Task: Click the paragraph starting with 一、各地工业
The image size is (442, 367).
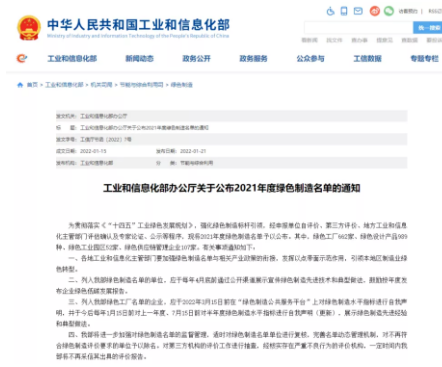Action: [x=231, y=264]
